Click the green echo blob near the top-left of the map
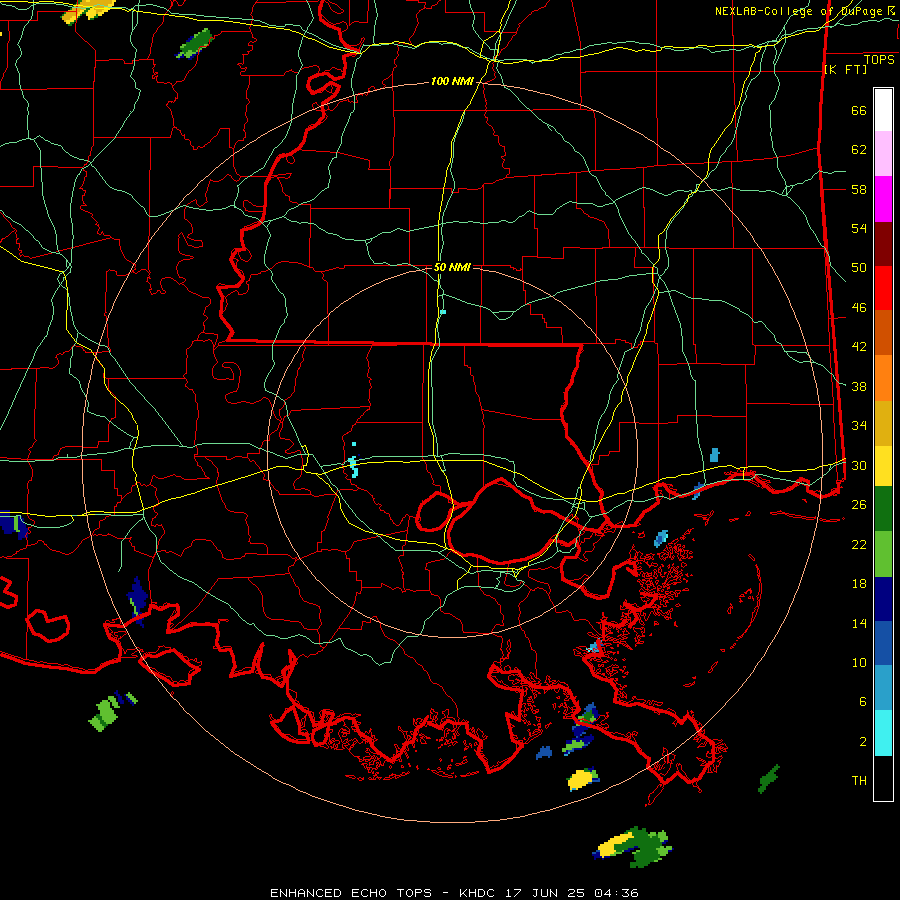The height and width of the screenshot is (900, 900). [194, 44]
